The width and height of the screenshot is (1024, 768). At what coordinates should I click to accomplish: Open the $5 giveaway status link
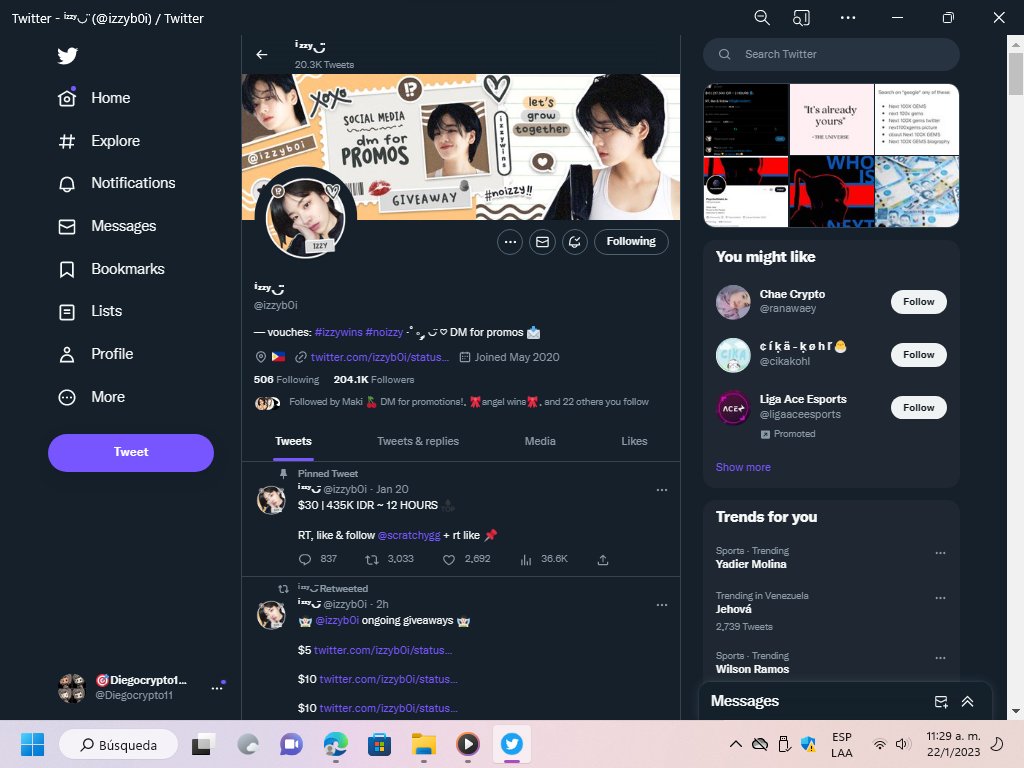click(x=383, y=650)
